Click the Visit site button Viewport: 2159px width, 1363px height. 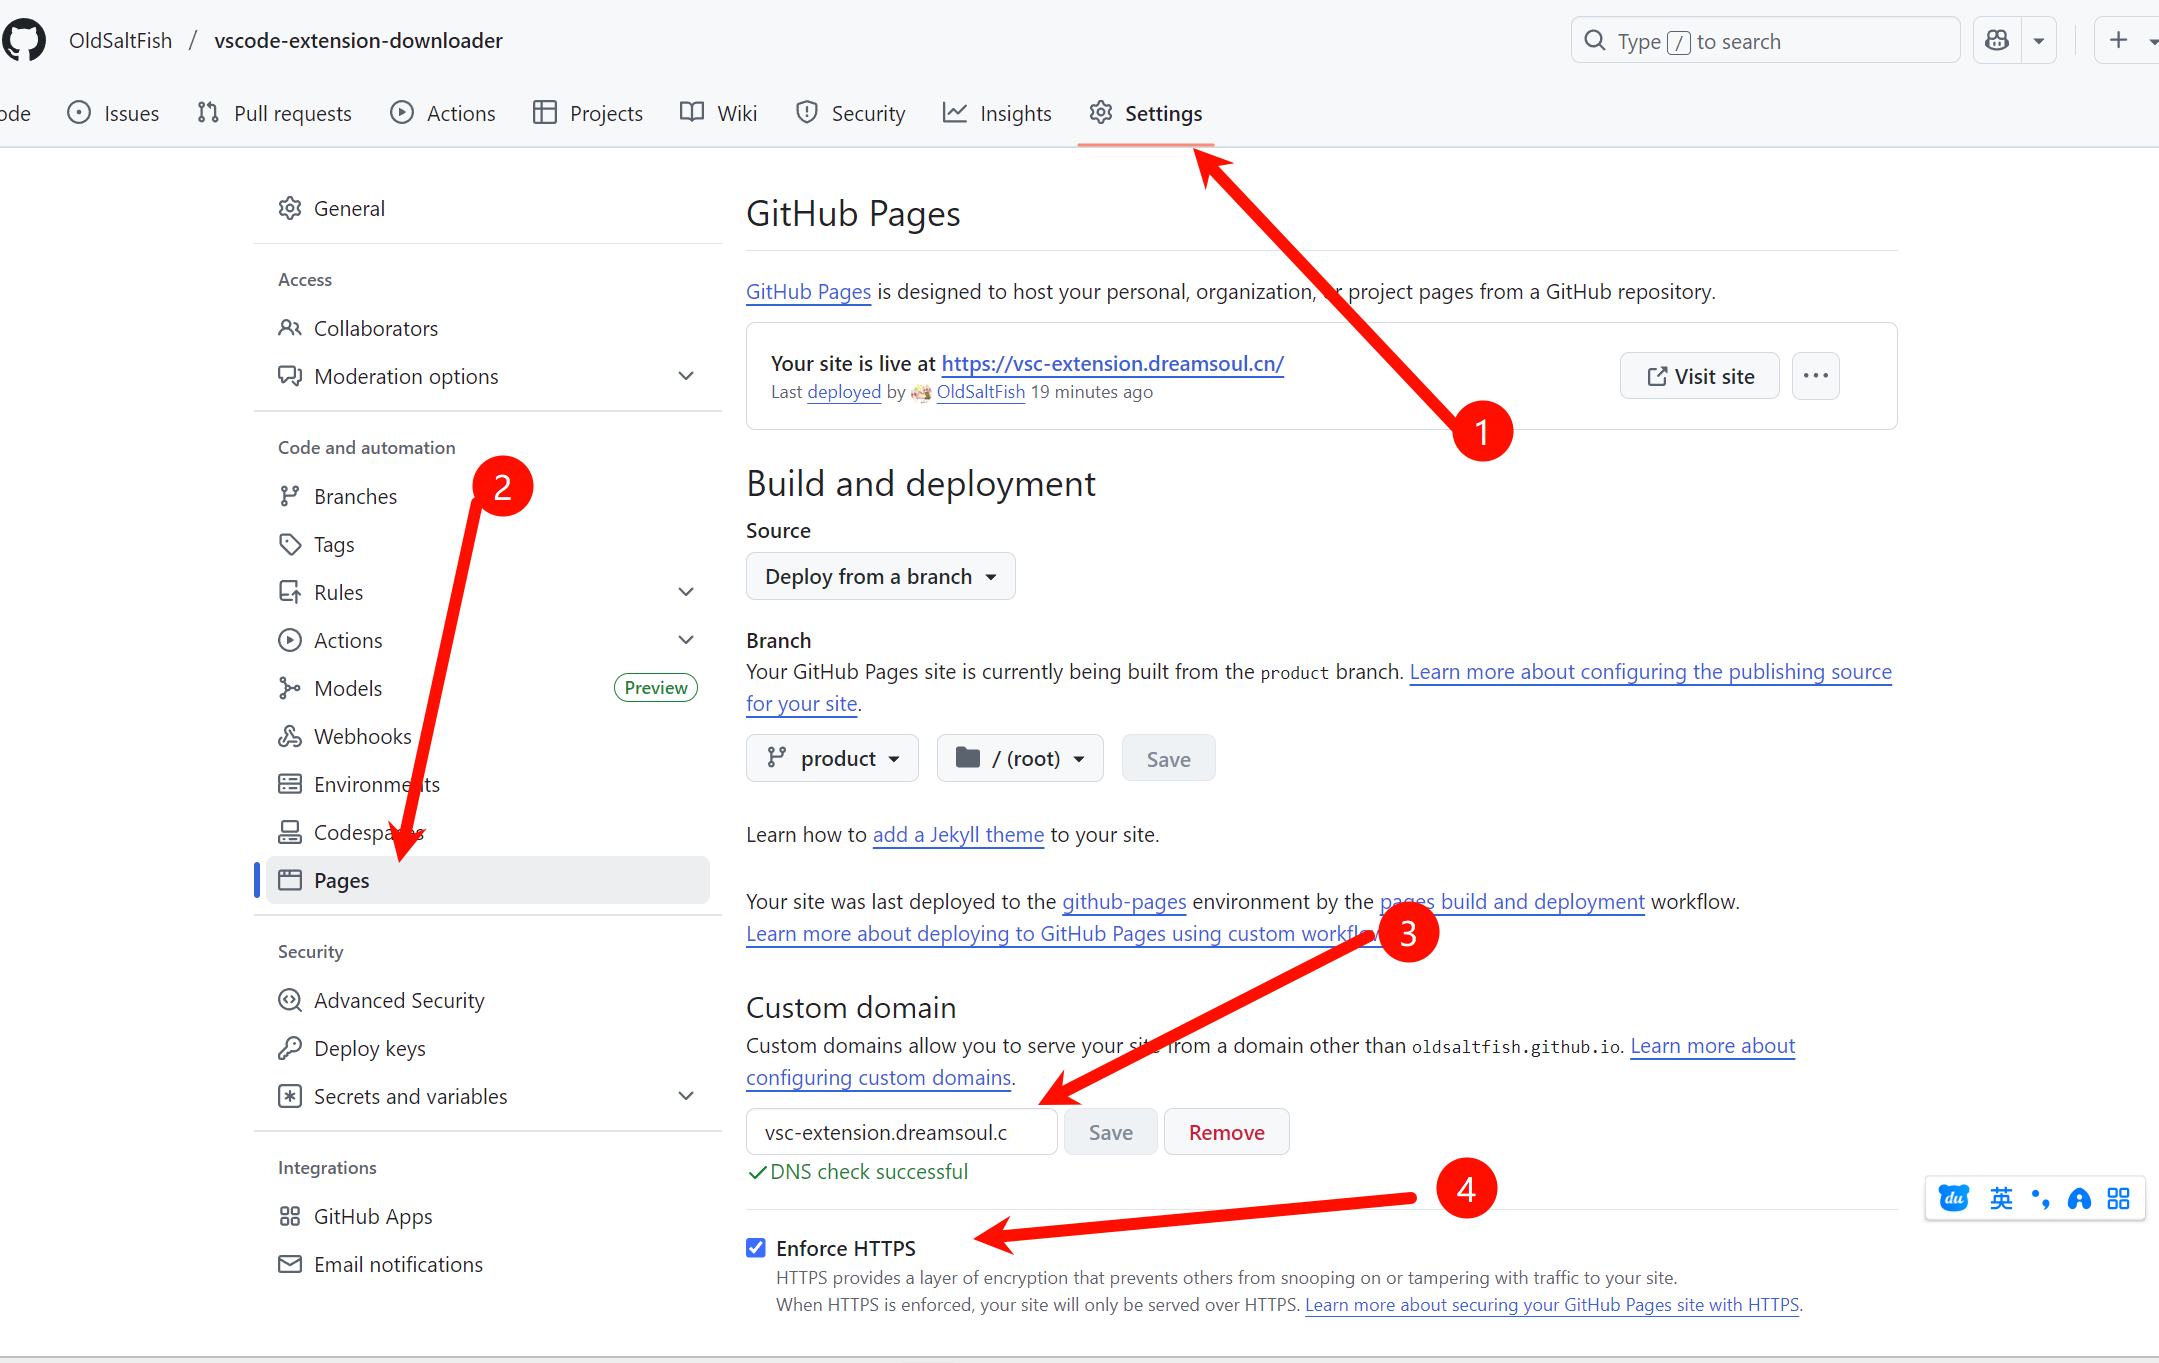[1699, 376]
